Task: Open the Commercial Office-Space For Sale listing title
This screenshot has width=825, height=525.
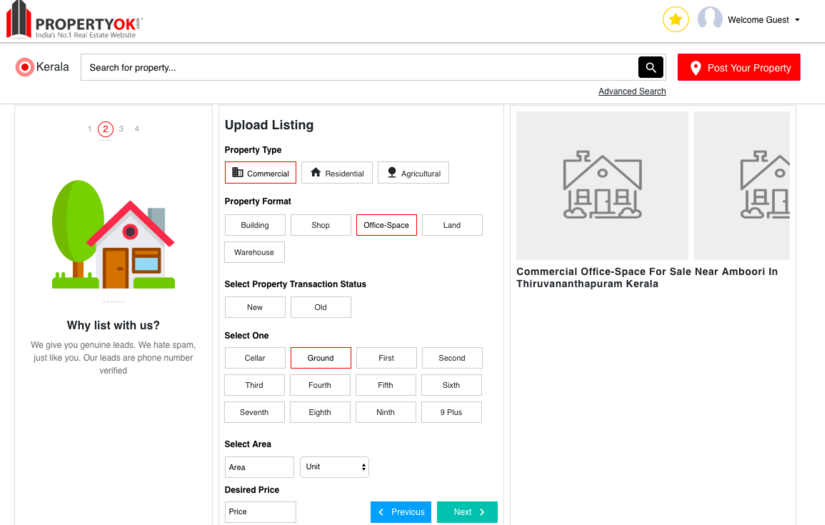Action: pos(647,278)
